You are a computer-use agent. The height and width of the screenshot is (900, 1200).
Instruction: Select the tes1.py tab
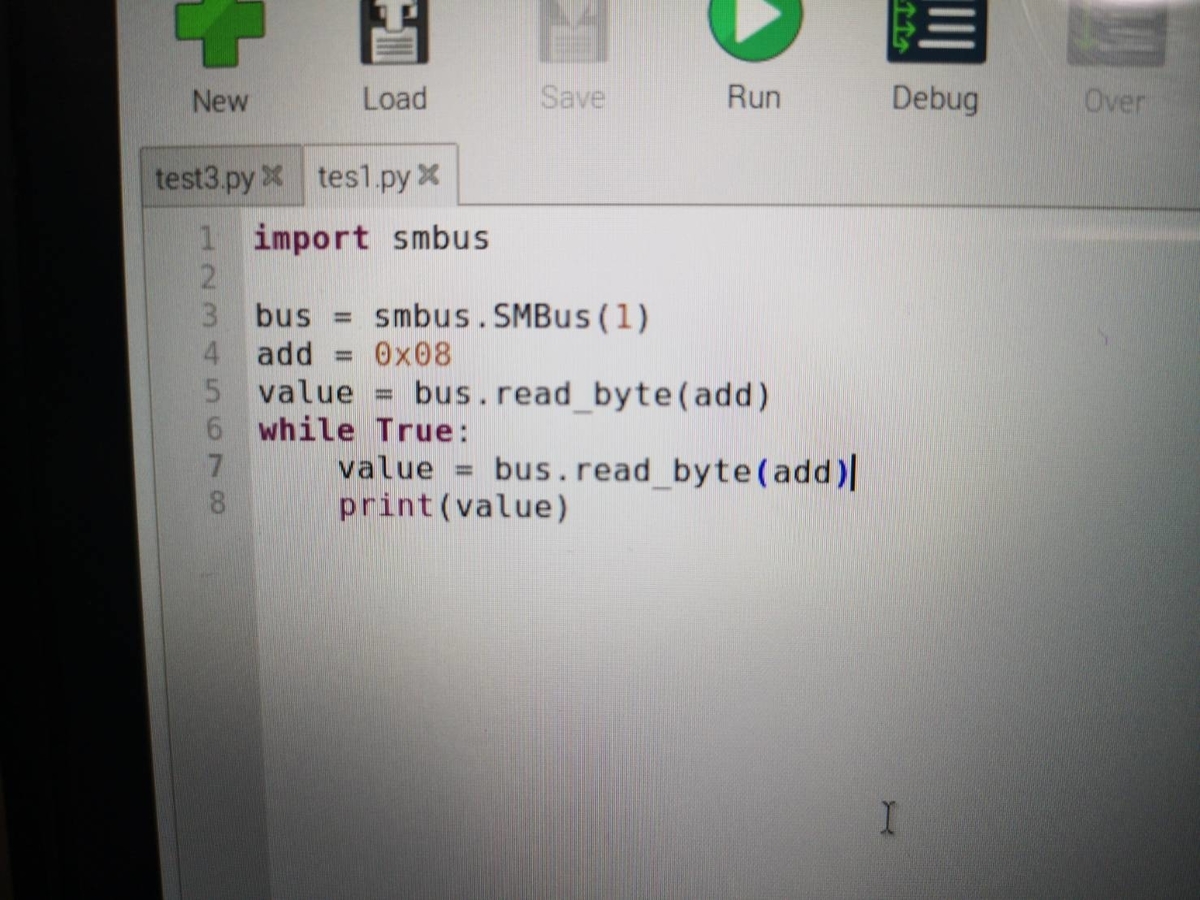[363, 178]
